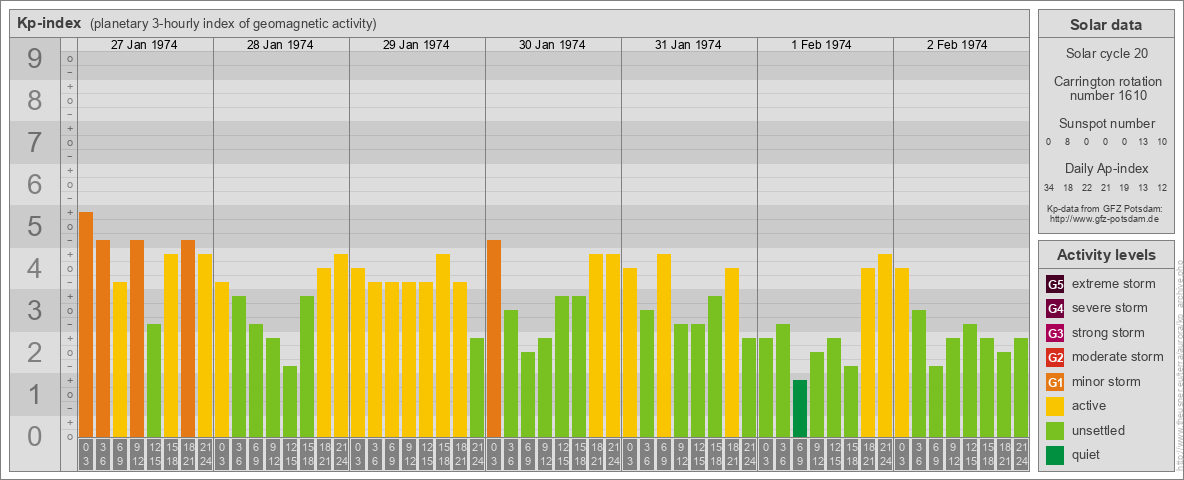
Task: Click the Activity levels panel heading
Action: (x=1106, y=255)
